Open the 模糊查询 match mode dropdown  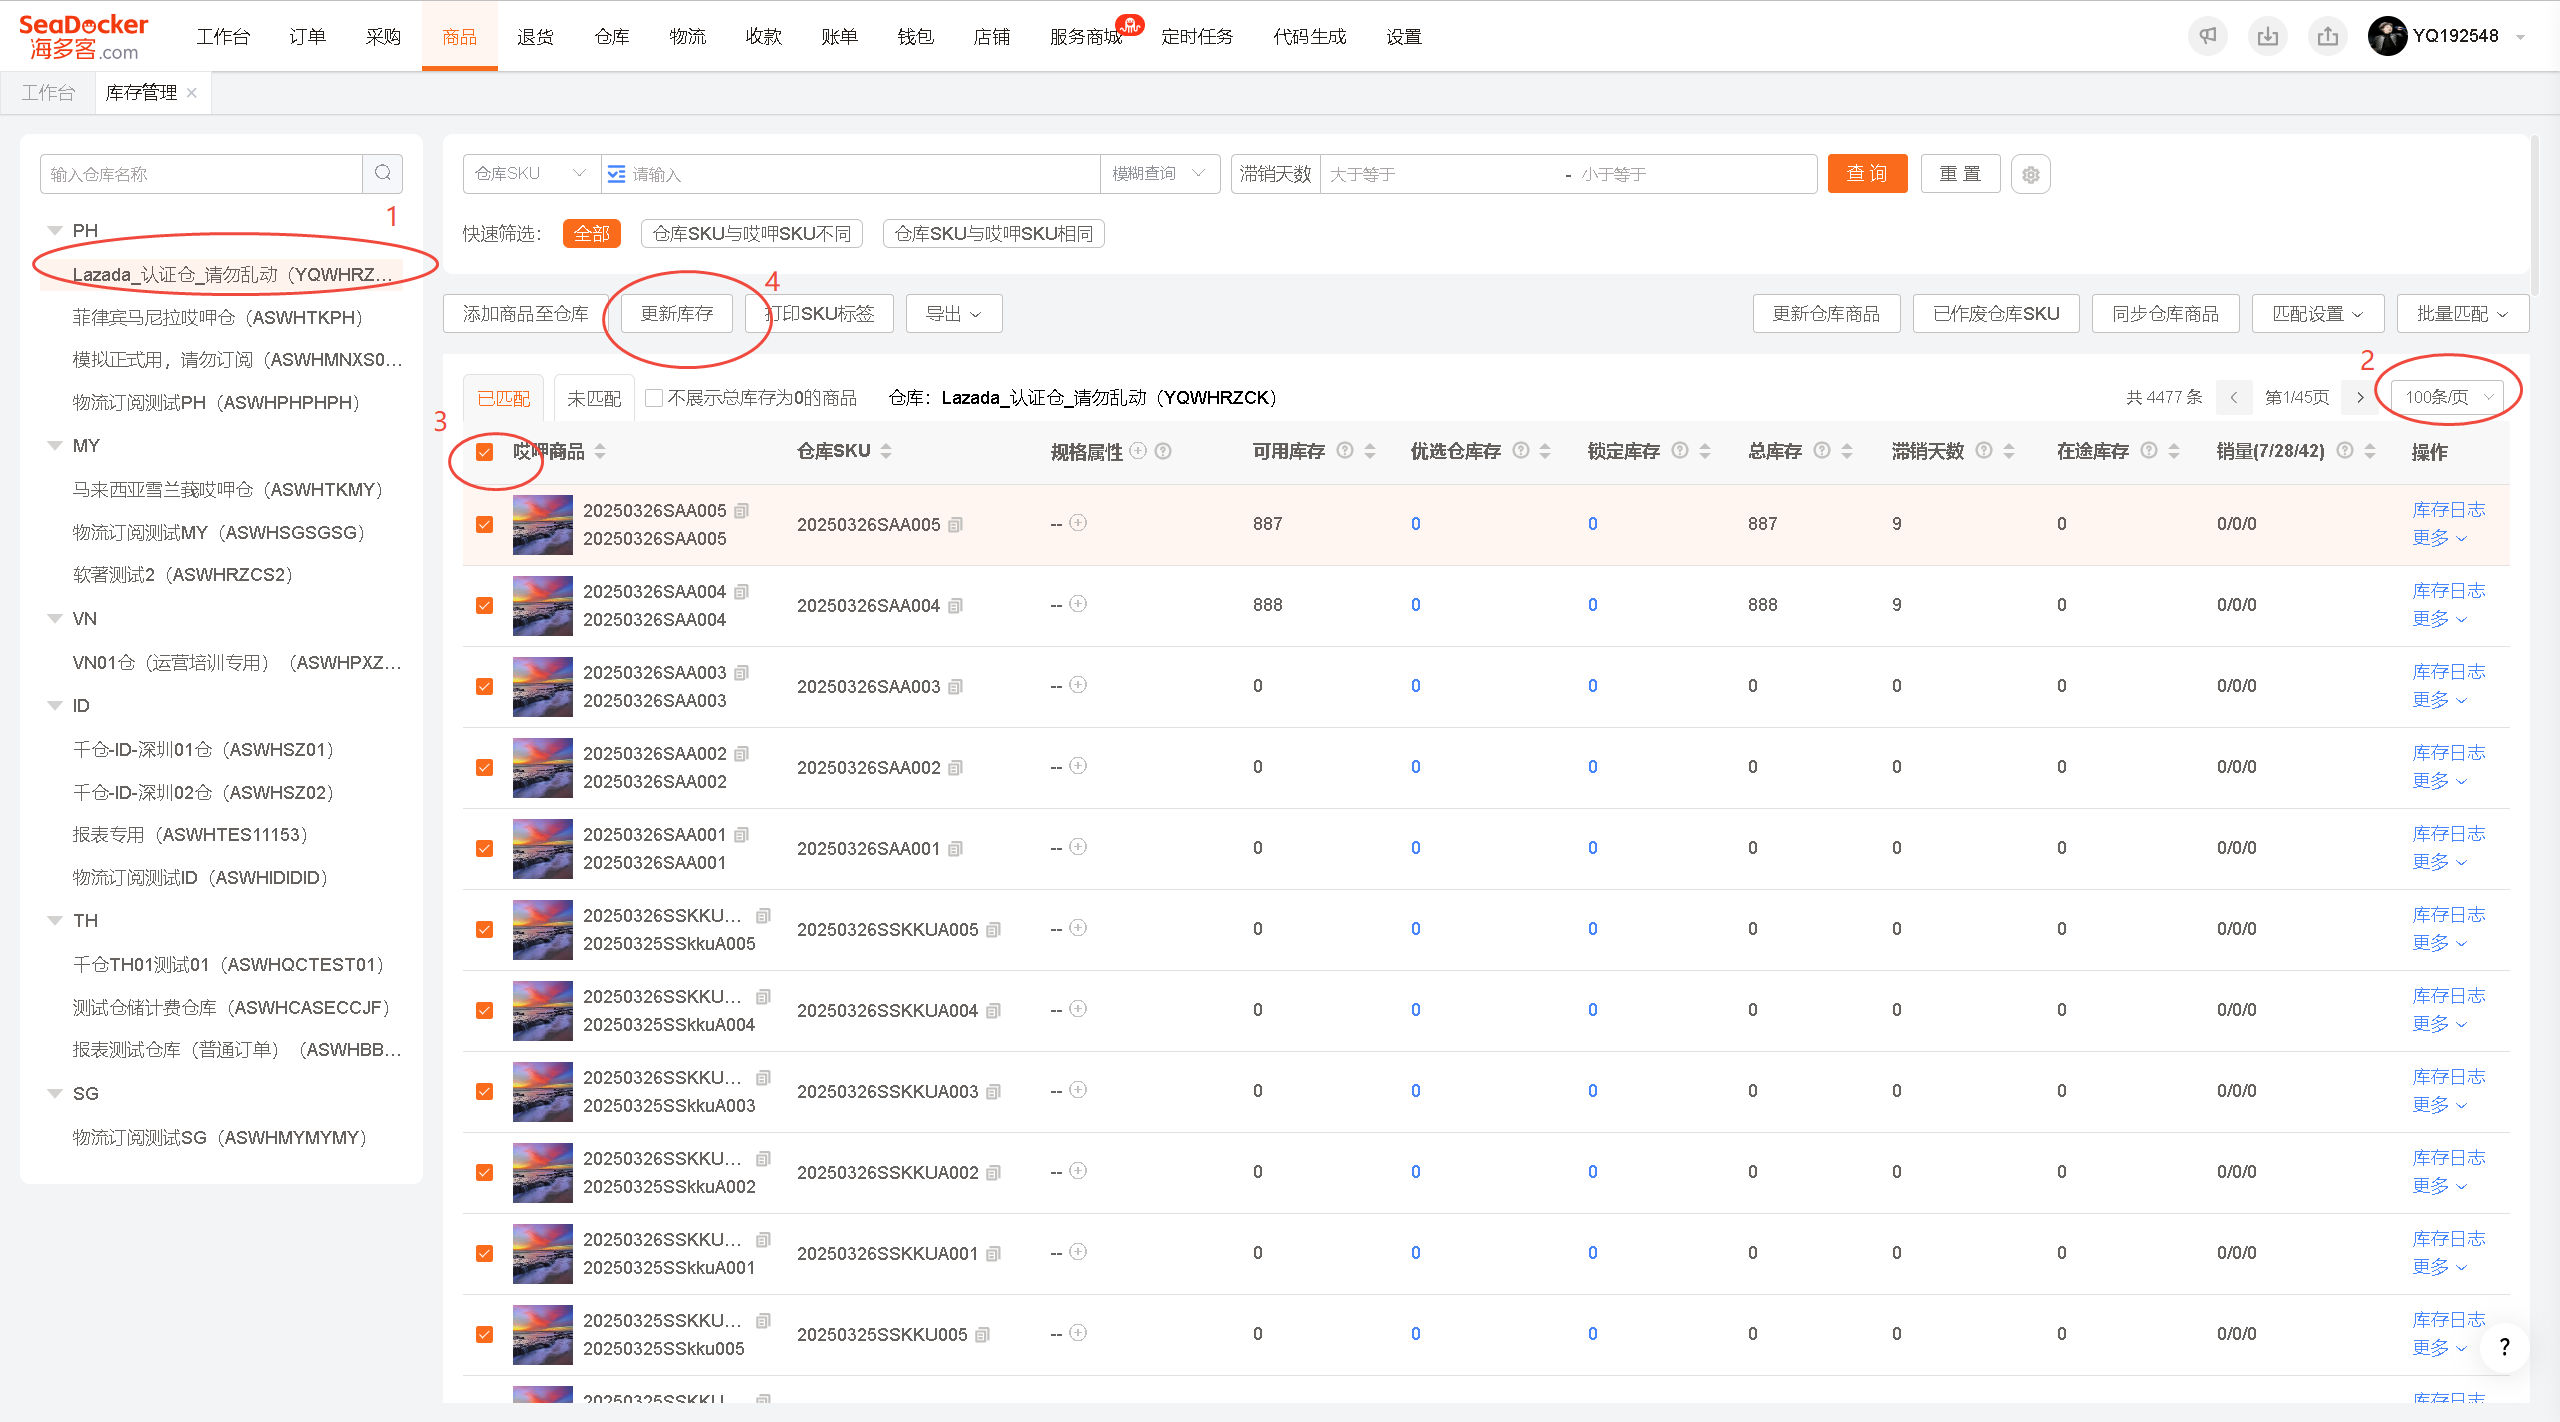(x=1160, y=174)
